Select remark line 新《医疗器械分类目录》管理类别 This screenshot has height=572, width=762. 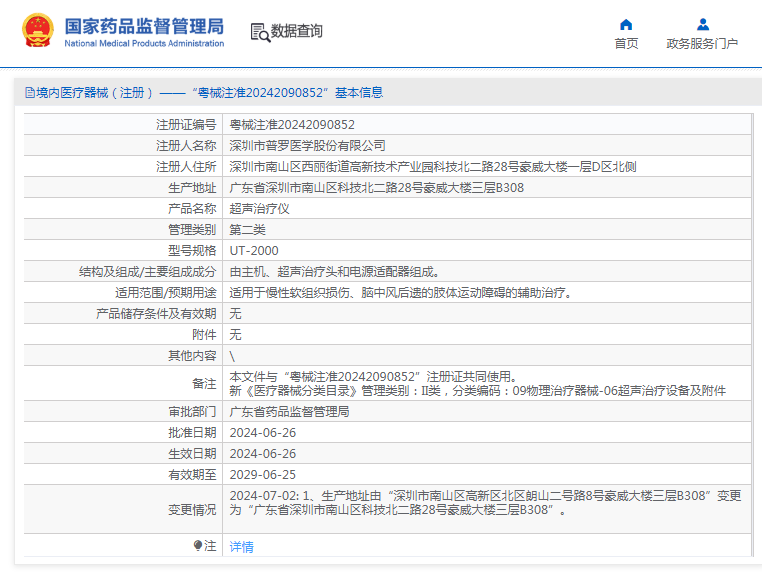pyautogui.click(x=478, y=391)
